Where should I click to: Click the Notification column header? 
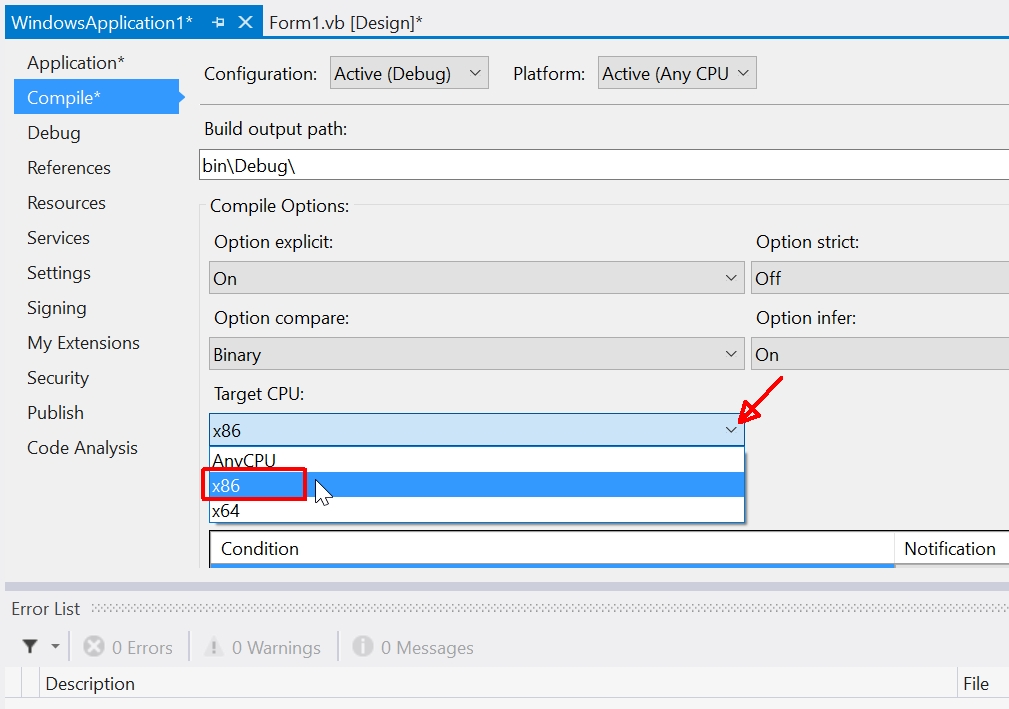tap(949, 548)
